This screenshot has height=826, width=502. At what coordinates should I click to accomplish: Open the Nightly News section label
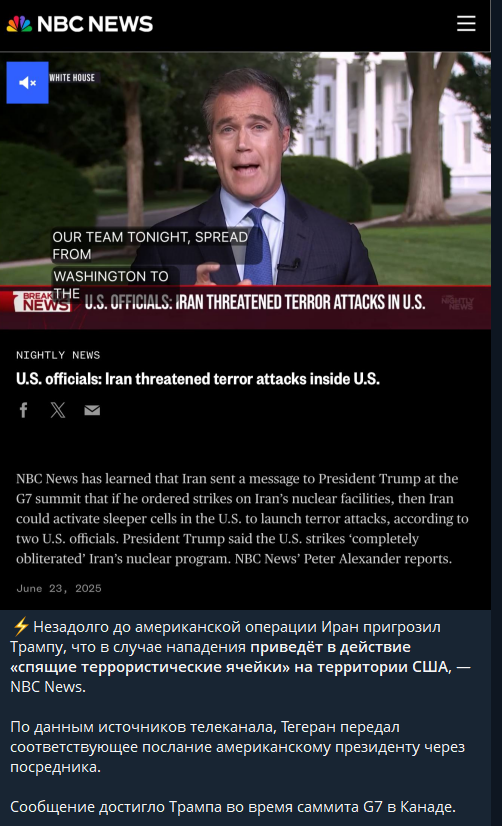[58, 355]
